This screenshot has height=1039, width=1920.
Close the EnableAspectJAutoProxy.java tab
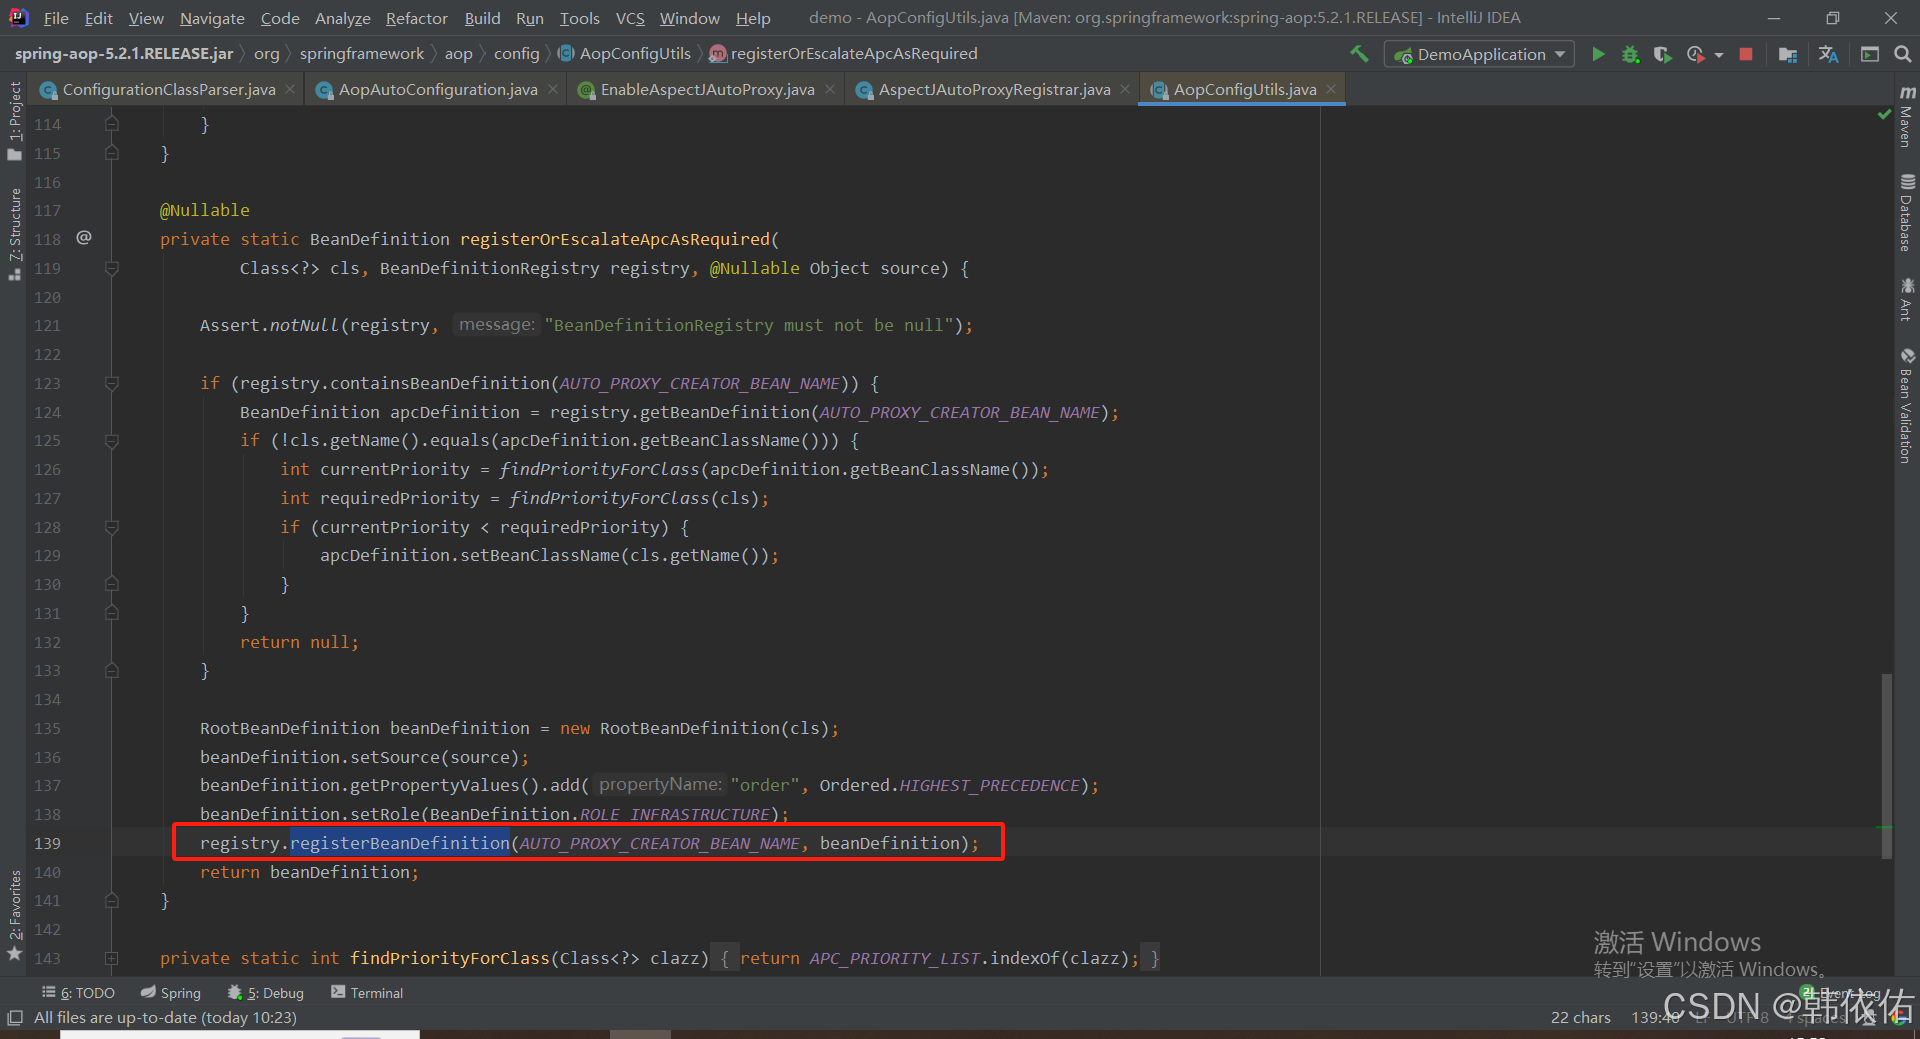pos(830,89)
